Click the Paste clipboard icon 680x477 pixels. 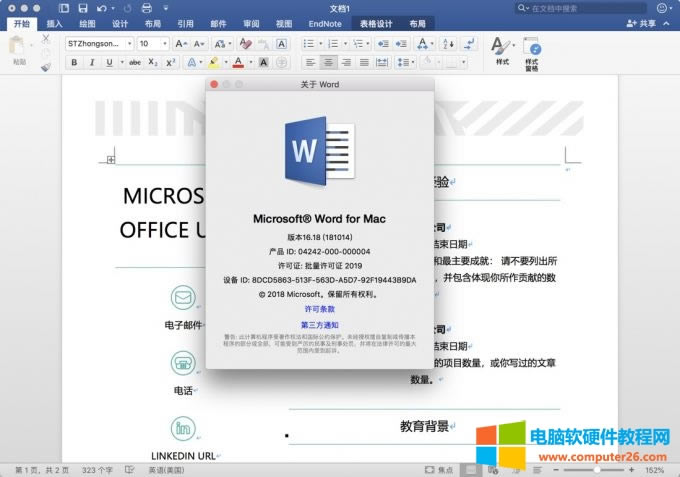pos(20,46)
